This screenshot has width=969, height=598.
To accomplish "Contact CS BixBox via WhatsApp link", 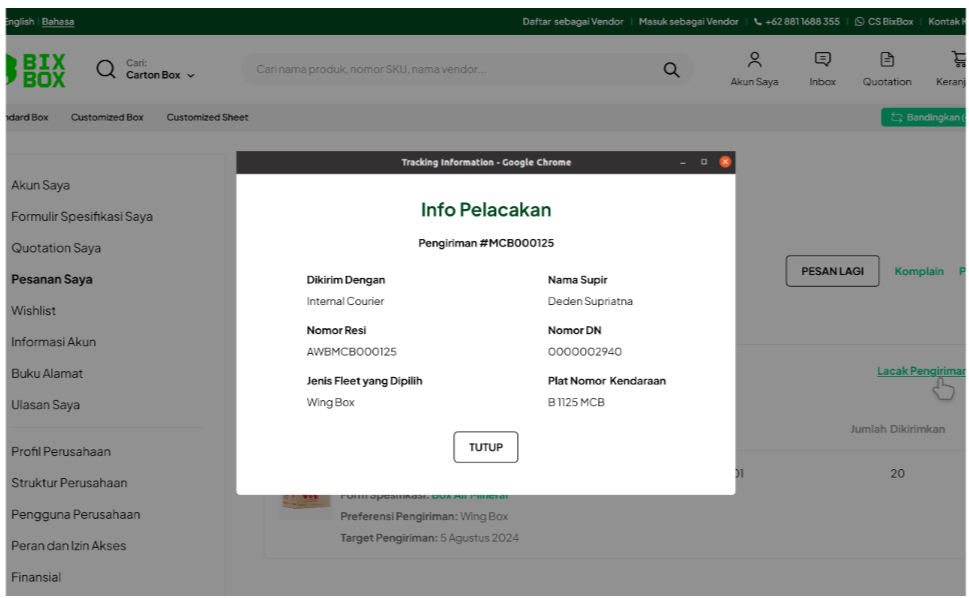I will pyautogui.click(x=883, y=22).
